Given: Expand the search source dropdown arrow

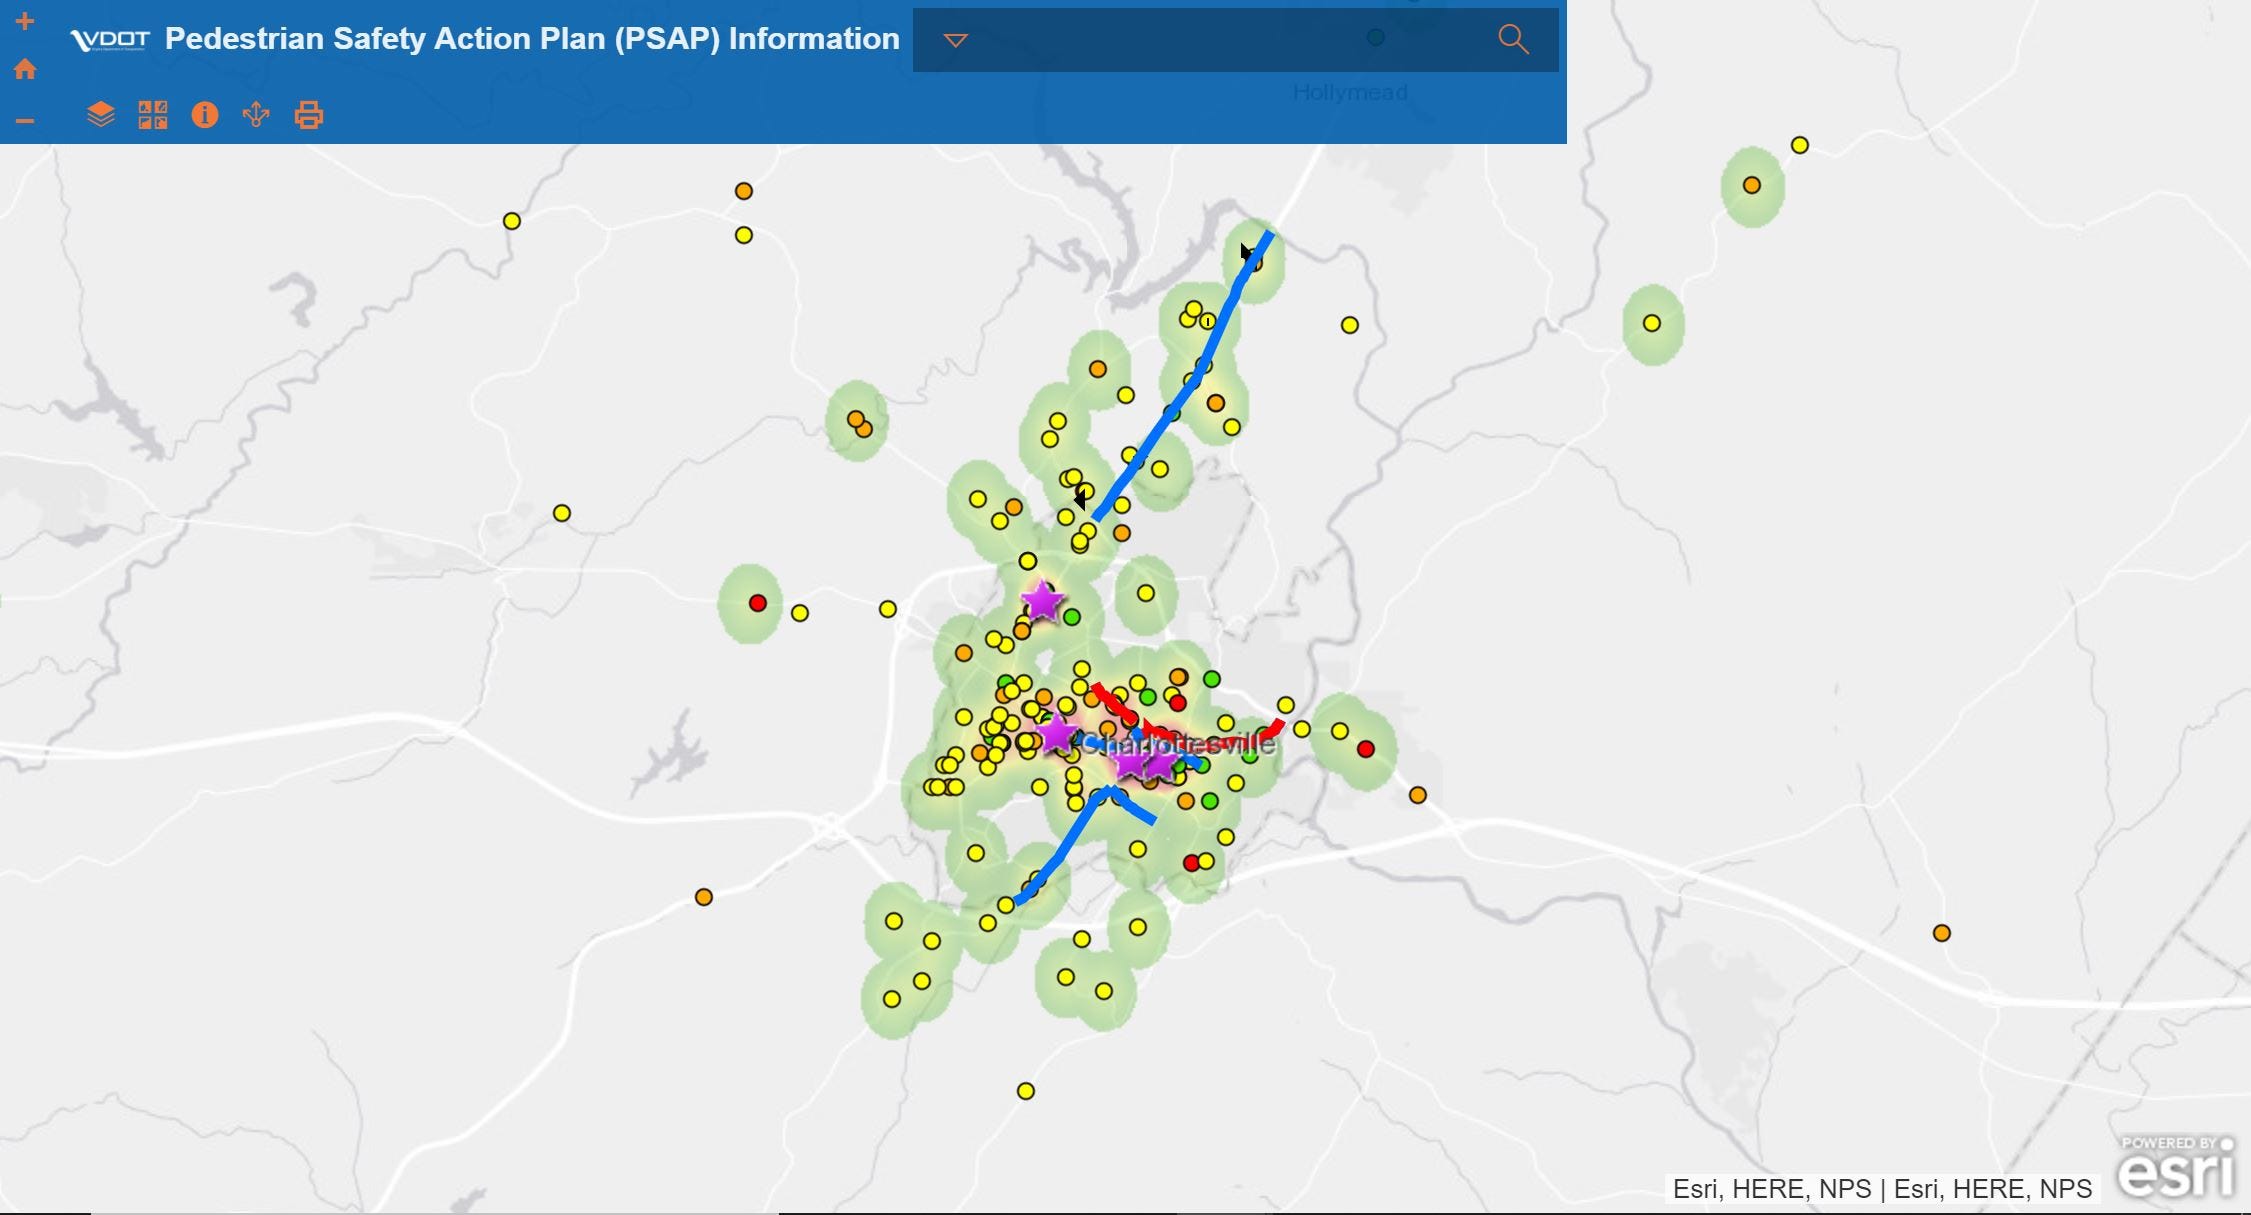Looking at the screenshot, I should pyautogui.click(x=956, y=40).
